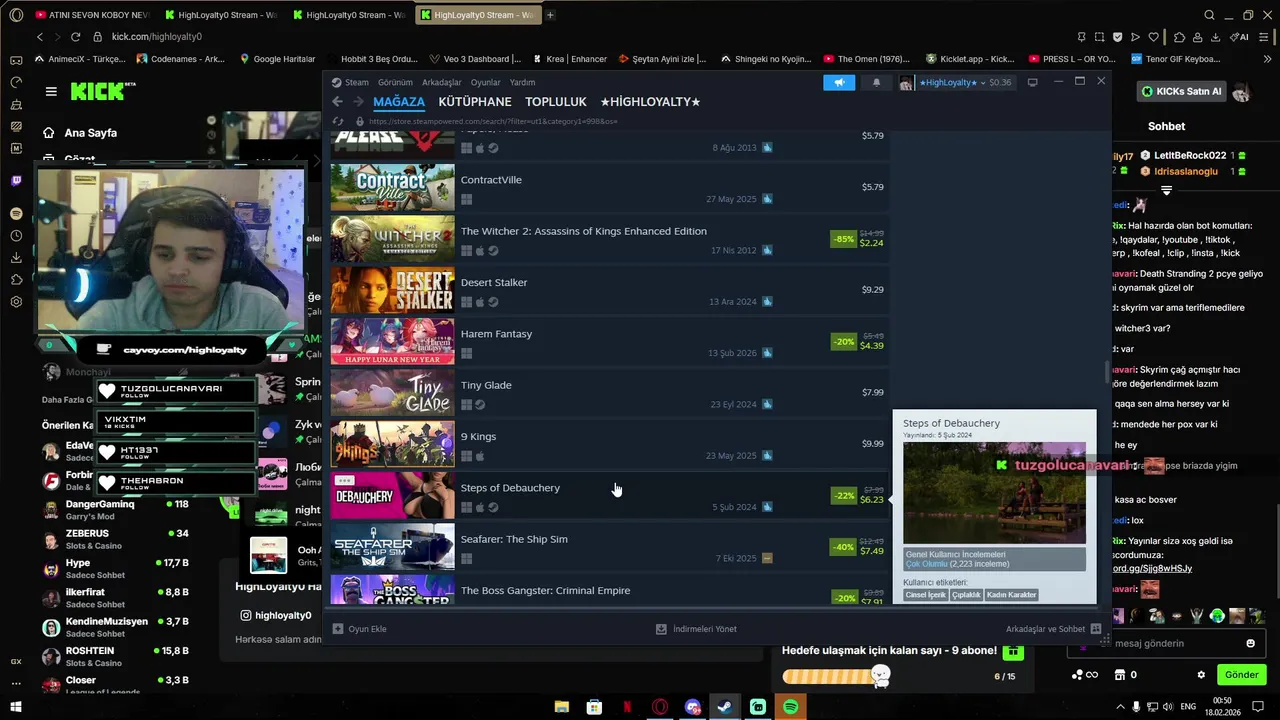Switch Steam to Big Picture mode
This screenshot has height=720, width=1280.
coord(1032,82)
